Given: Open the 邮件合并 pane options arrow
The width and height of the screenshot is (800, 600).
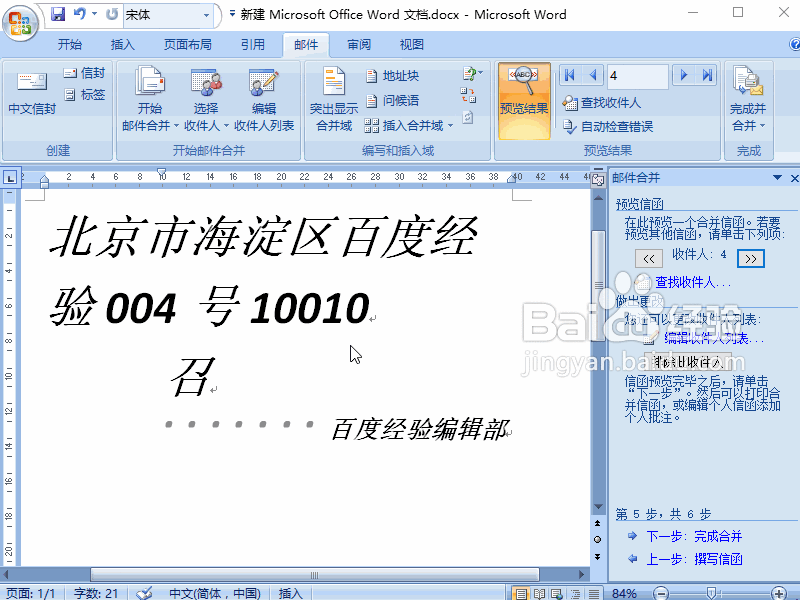Looking at the screenshot, I should 777,178.
